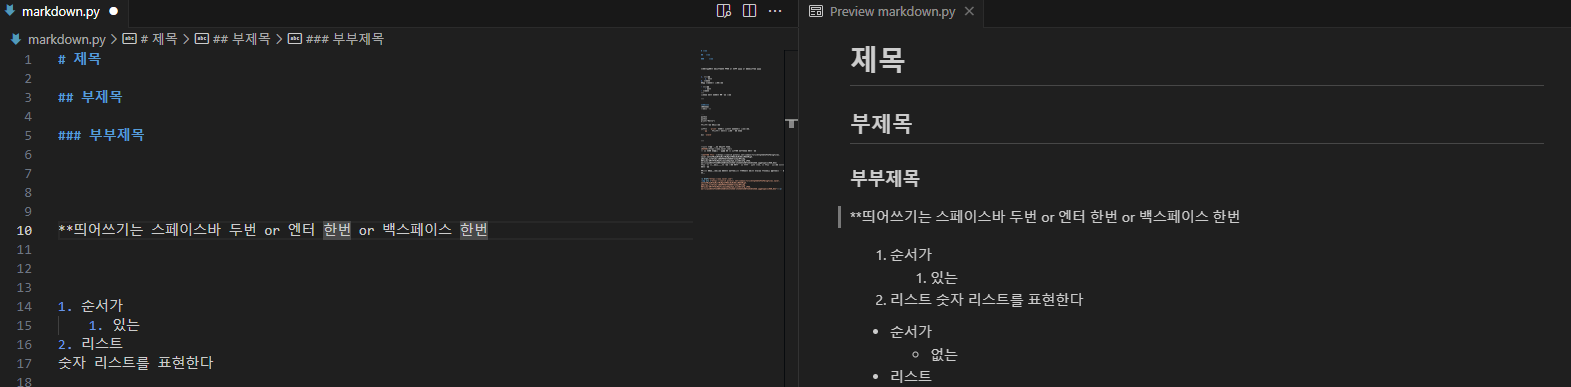Click '2. 리스트' line in editor
Screen dimensions: 1571x387
[x=90, y=344]
